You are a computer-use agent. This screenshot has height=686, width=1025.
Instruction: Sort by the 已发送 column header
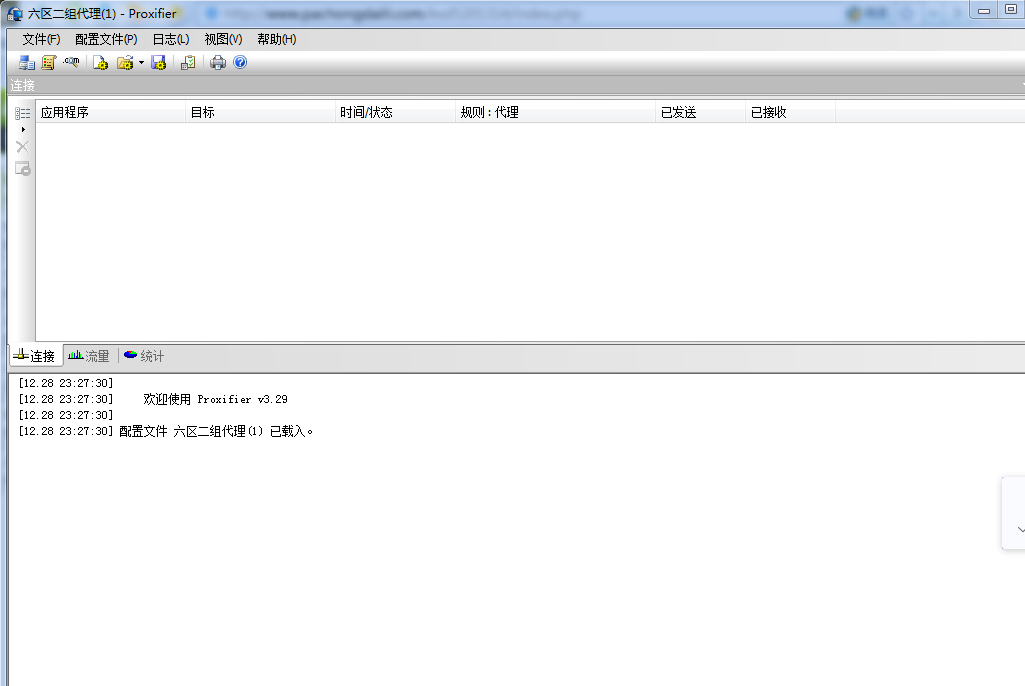pos(700,112)
